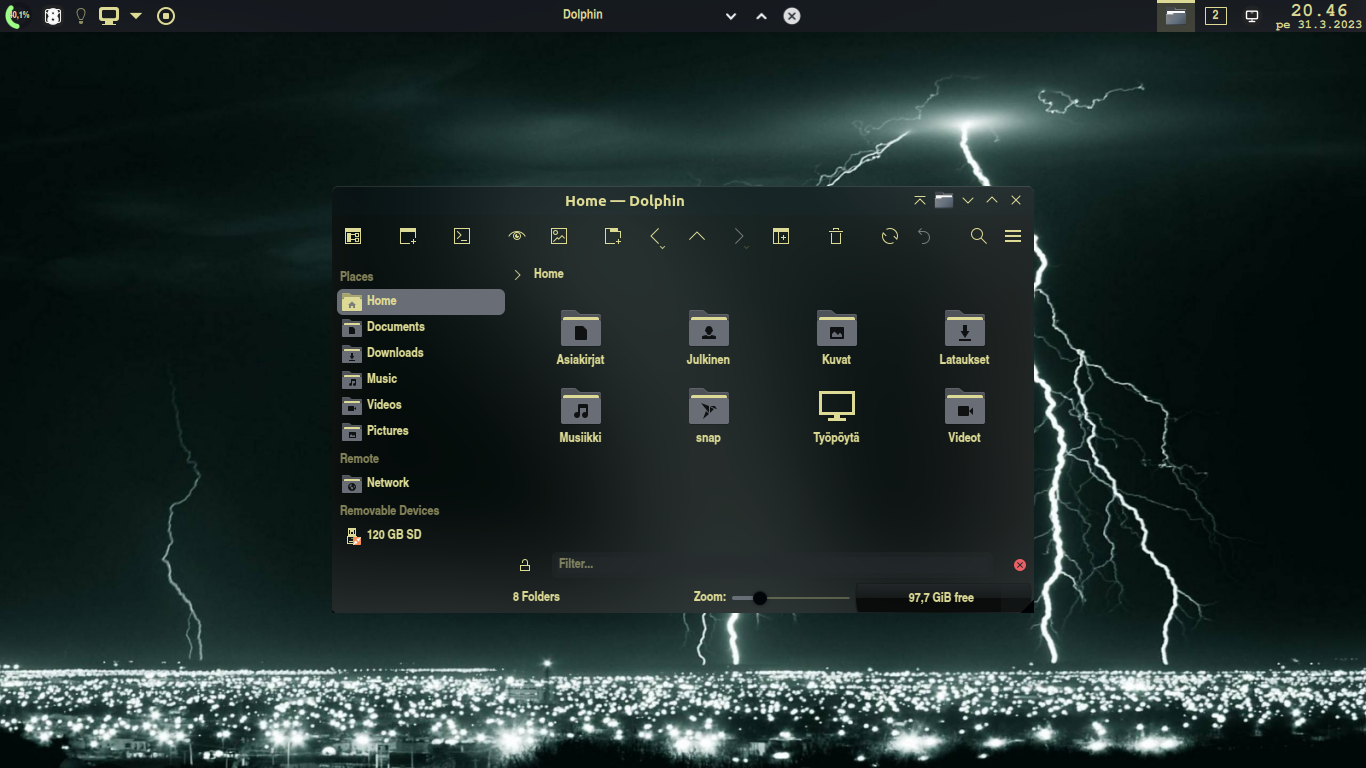Toggle the filter lock icon
This screenshot has width=1366, height=768.
(x=525, y=565)
